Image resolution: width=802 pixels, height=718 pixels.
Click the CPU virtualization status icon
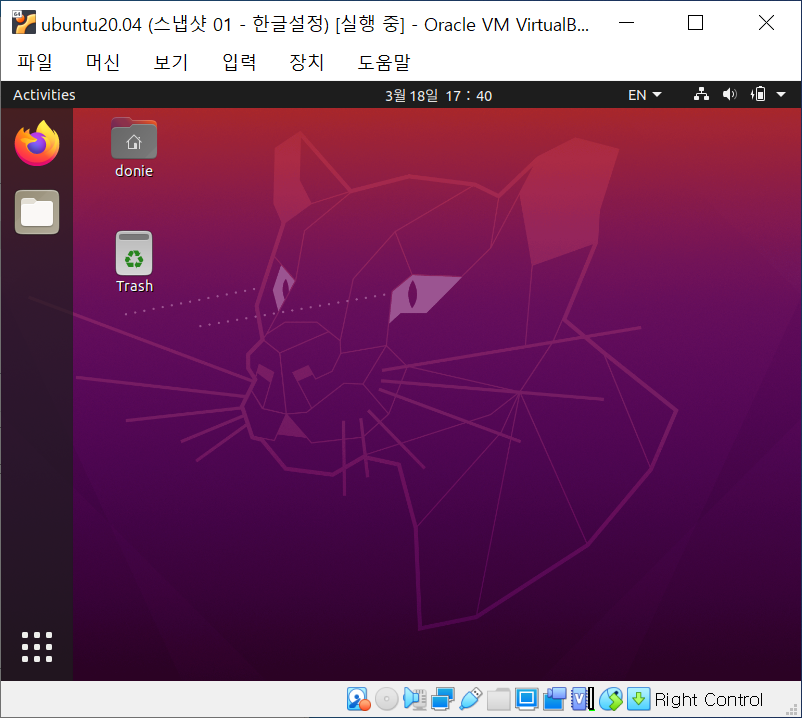pos(583,699)
